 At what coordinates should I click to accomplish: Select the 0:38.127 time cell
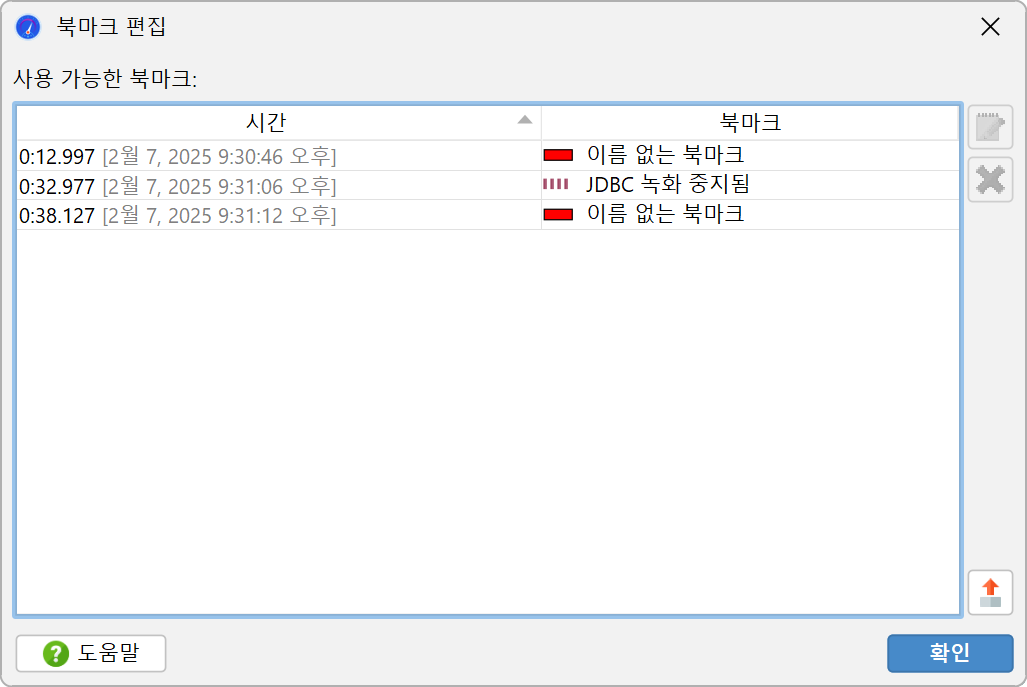pos(279,215)
